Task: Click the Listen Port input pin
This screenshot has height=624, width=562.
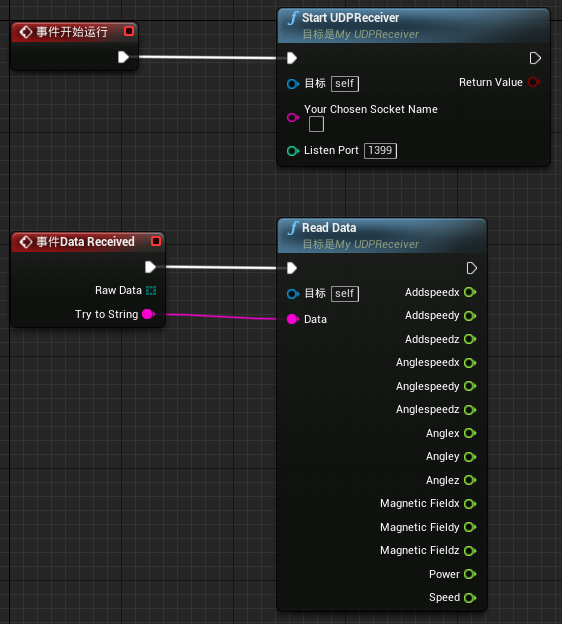Action: click(x=293, y=151)
